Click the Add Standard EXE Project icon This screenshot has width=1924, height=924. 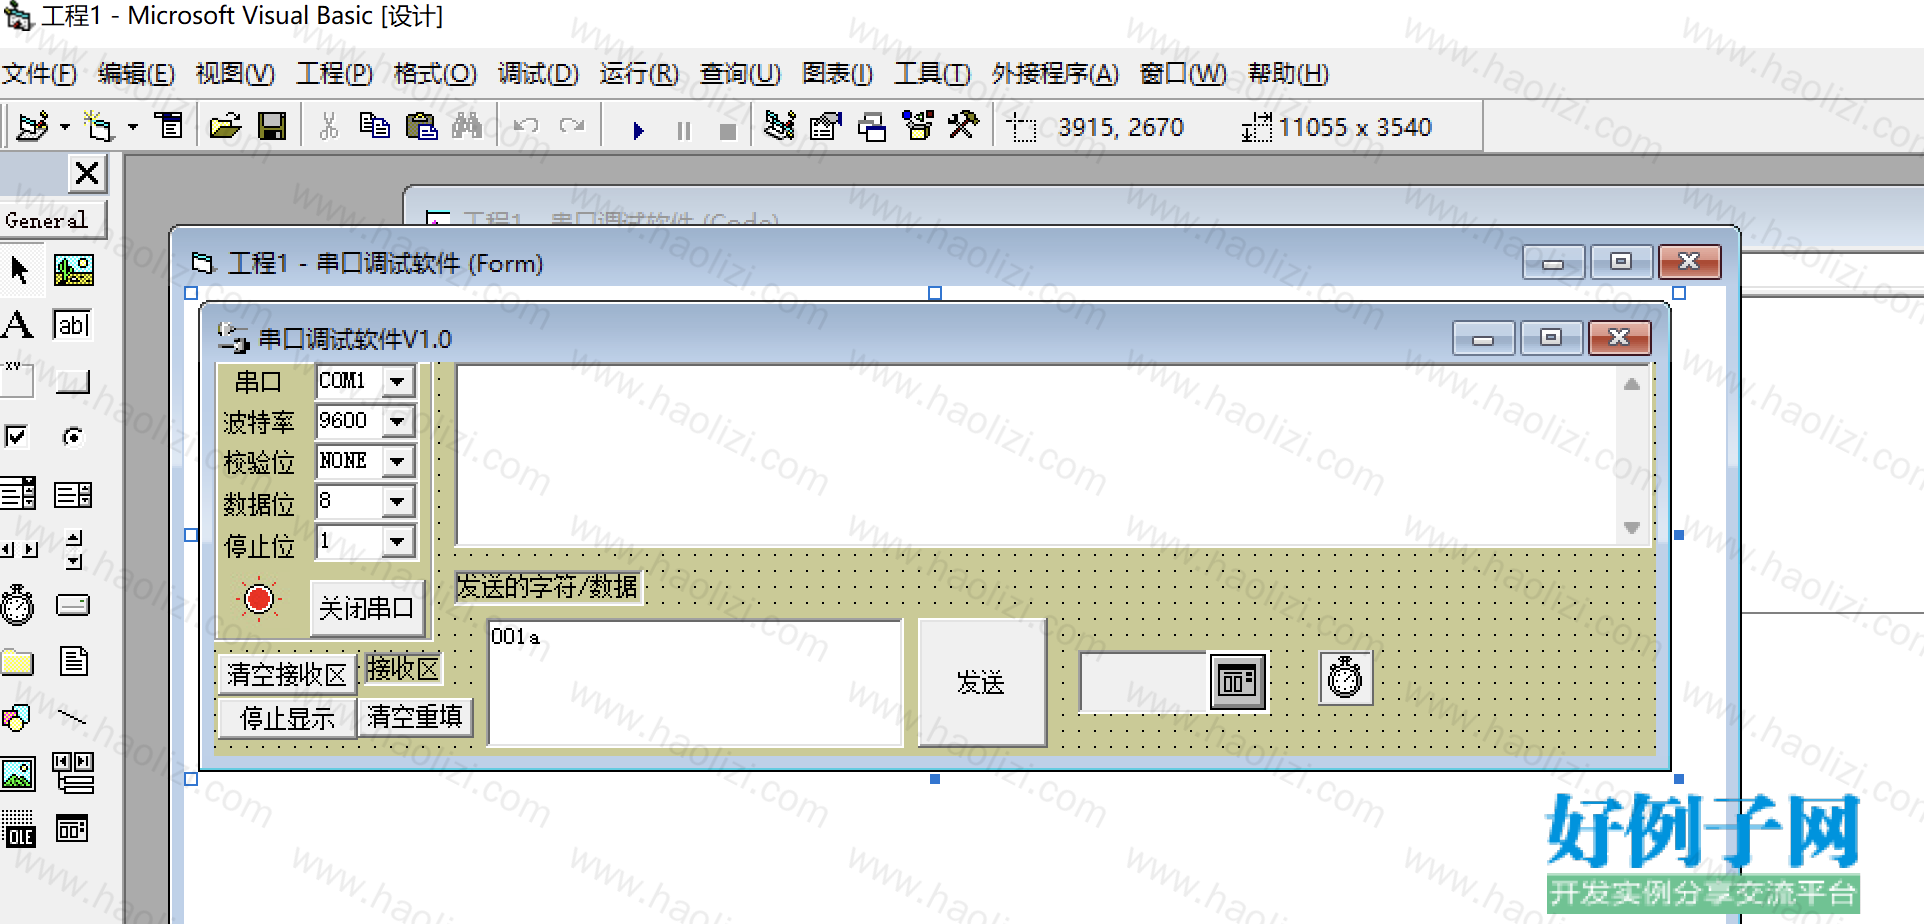pos(33,126)
